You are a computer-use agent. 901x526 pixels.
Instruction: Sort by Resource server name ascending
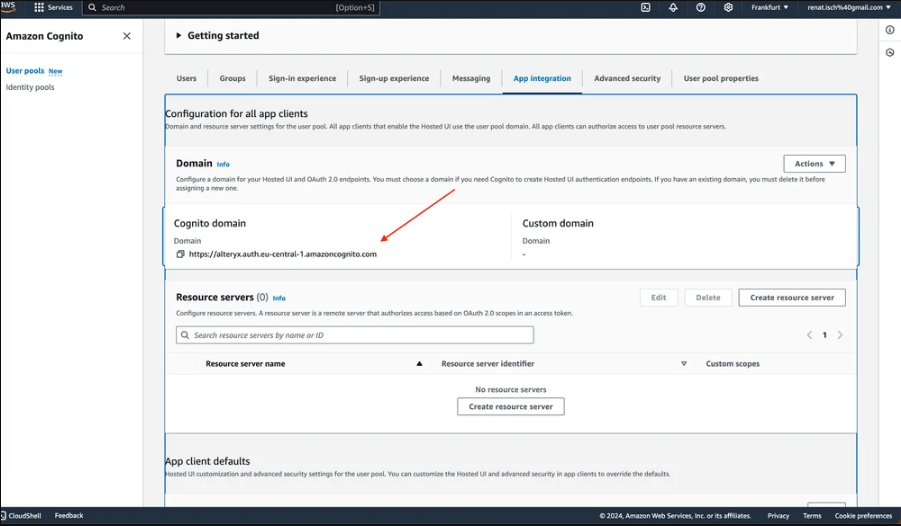point(419,363)
